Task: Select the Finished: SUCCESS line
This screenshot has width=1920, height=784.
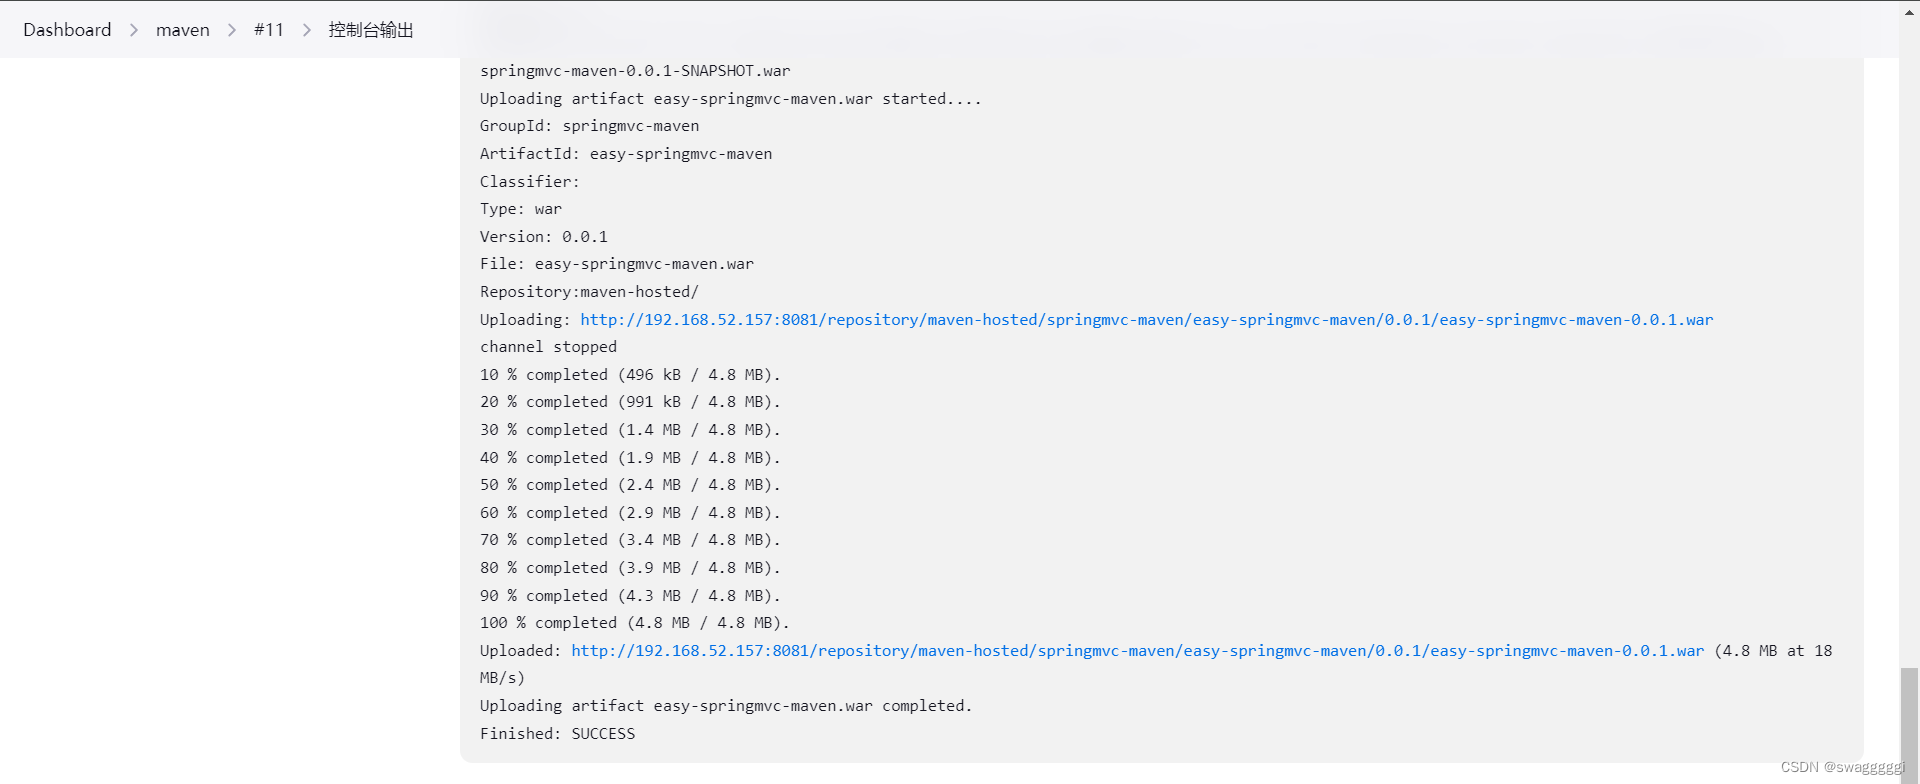Action: pyautogui.click(x=558, y=733)
